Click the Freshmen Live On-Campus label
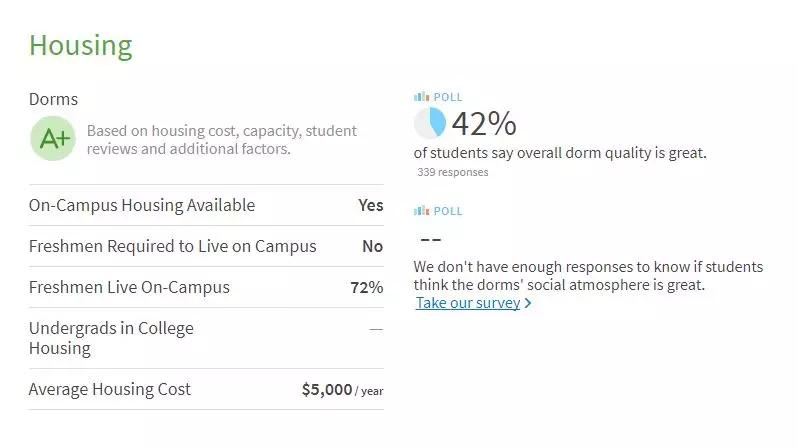 129,287
